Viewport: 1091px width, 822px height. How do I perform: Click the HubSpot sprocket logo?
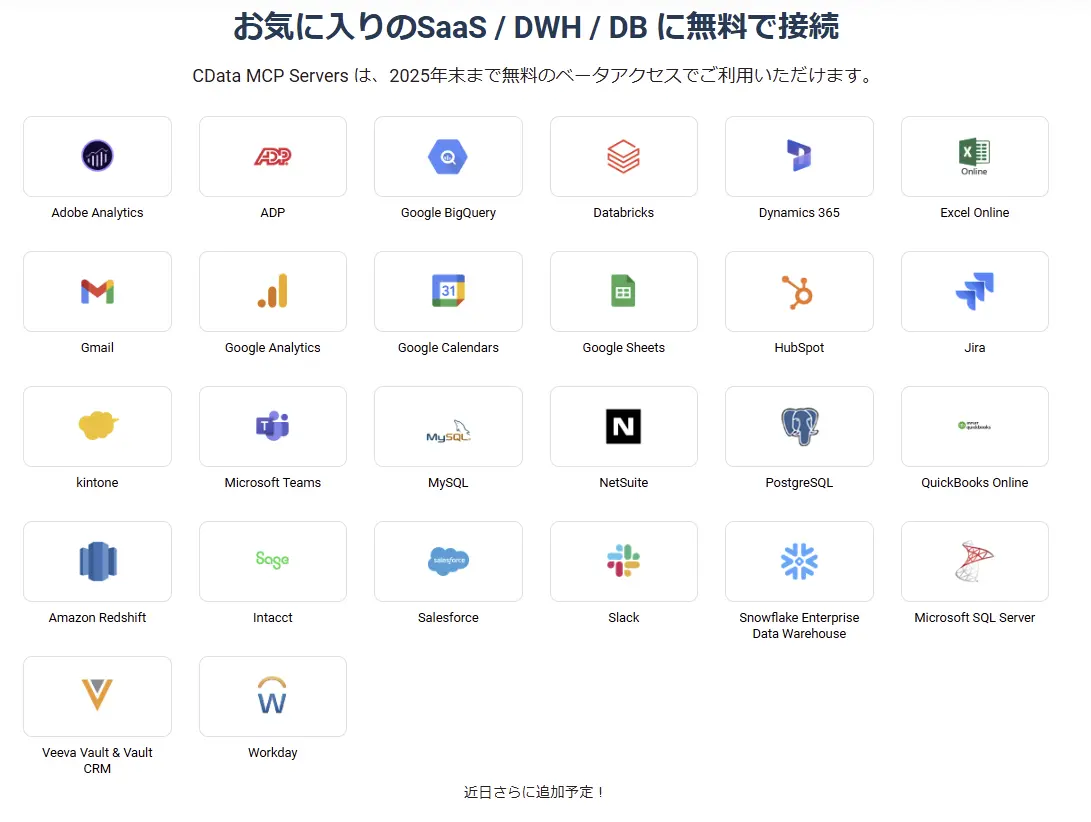coord(799,291)
